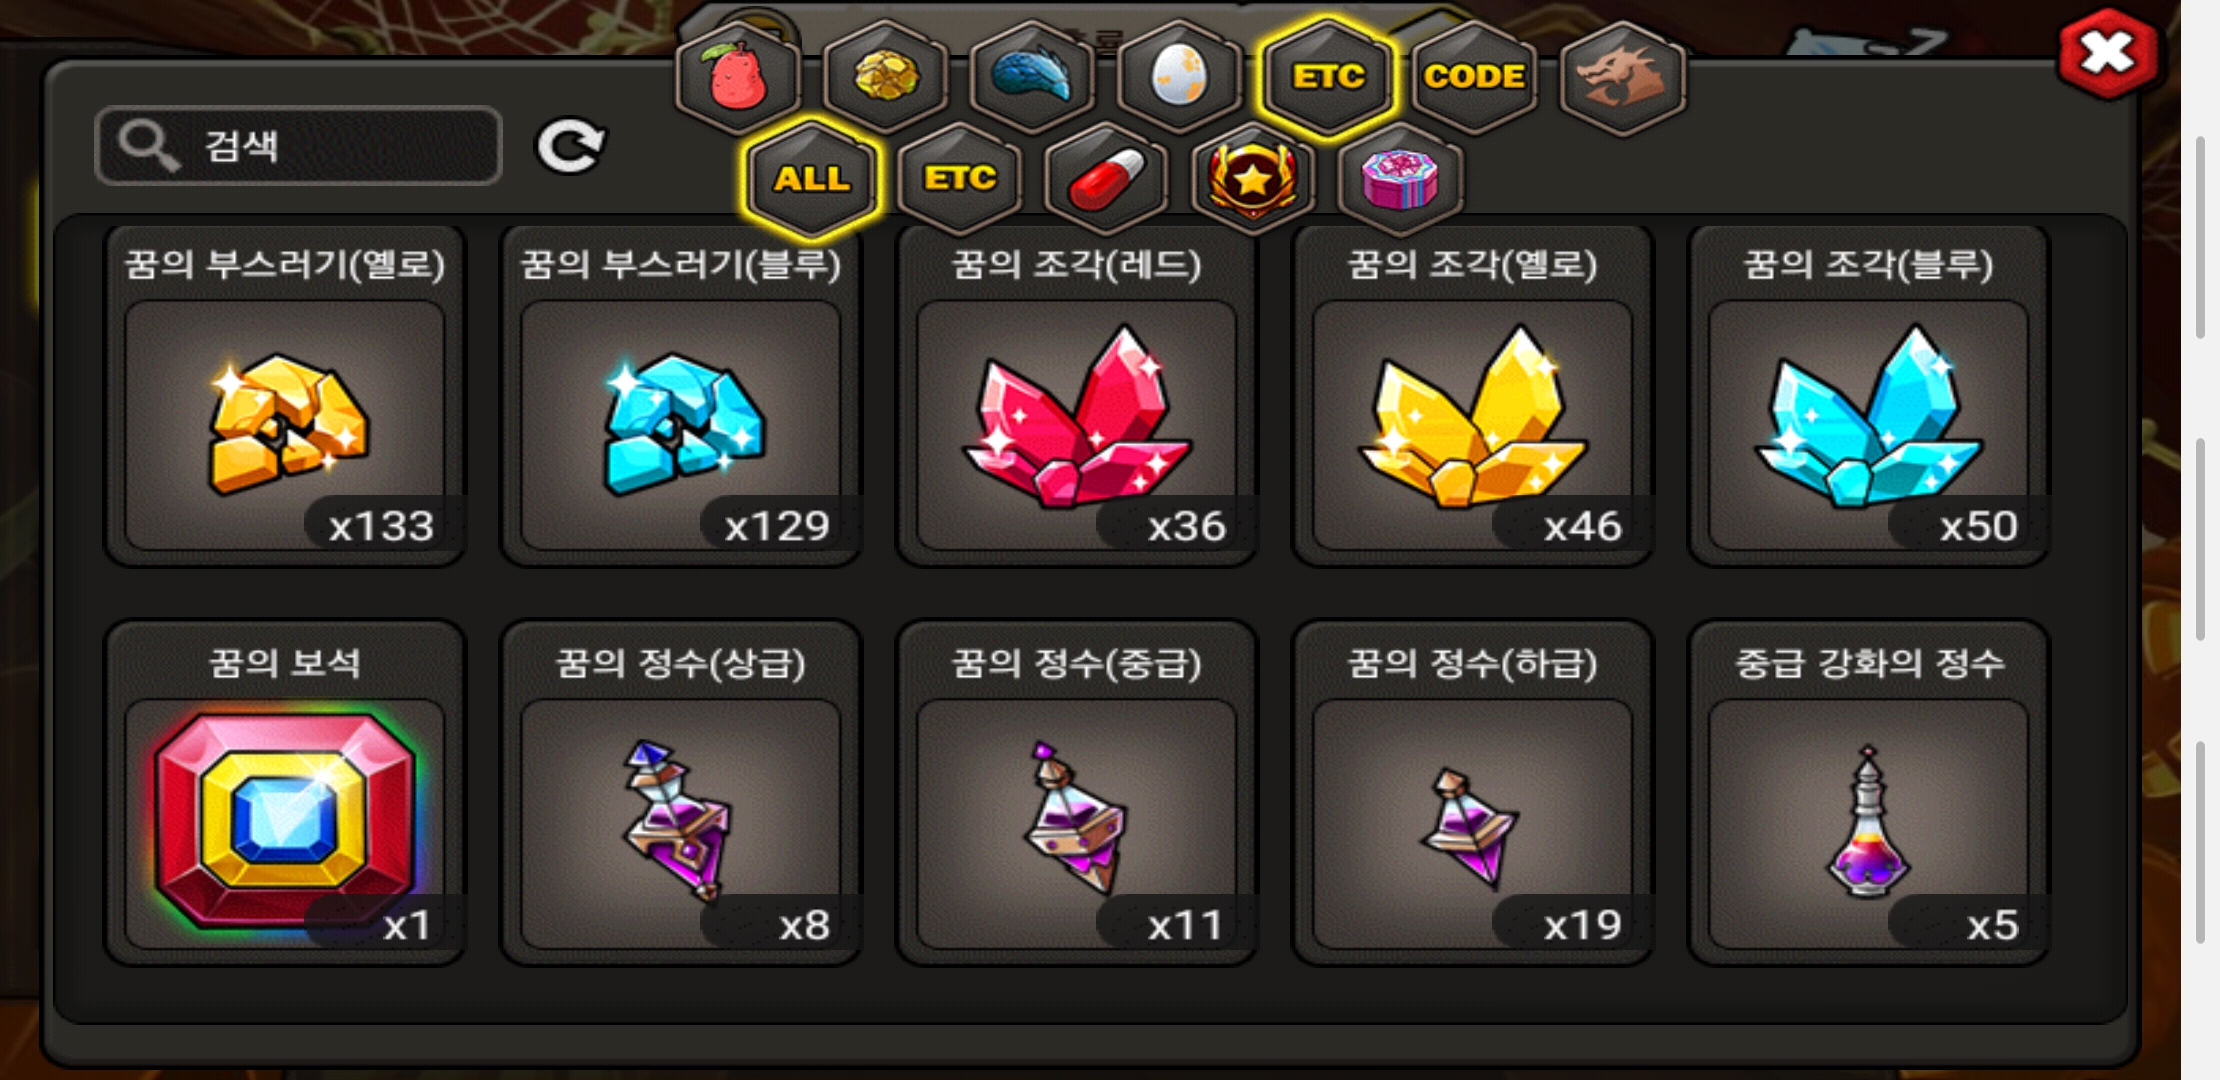Click the refresh arrow beside search
The width and height of the screenshot is (2220, 1080).
(x=570, y=147)
